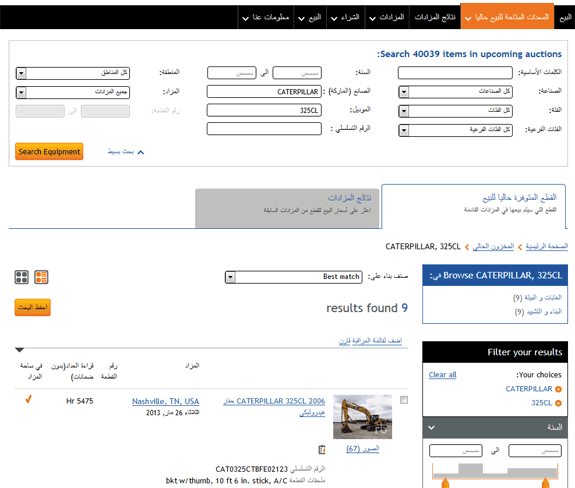Open inspection report icon beside photos link

pyautogui.click(x=322, y=449)
